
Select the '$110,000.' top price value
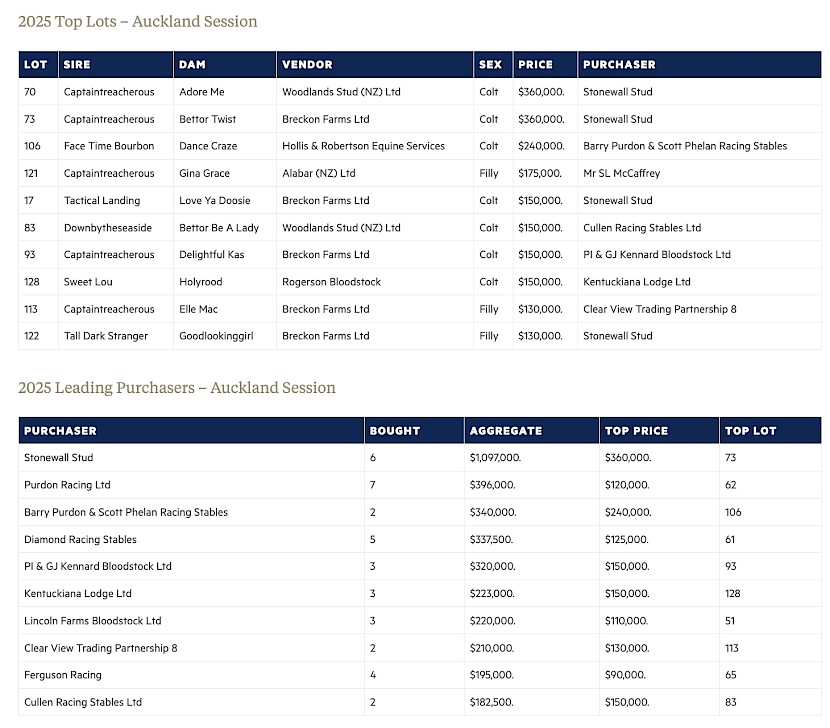(626, 621)
